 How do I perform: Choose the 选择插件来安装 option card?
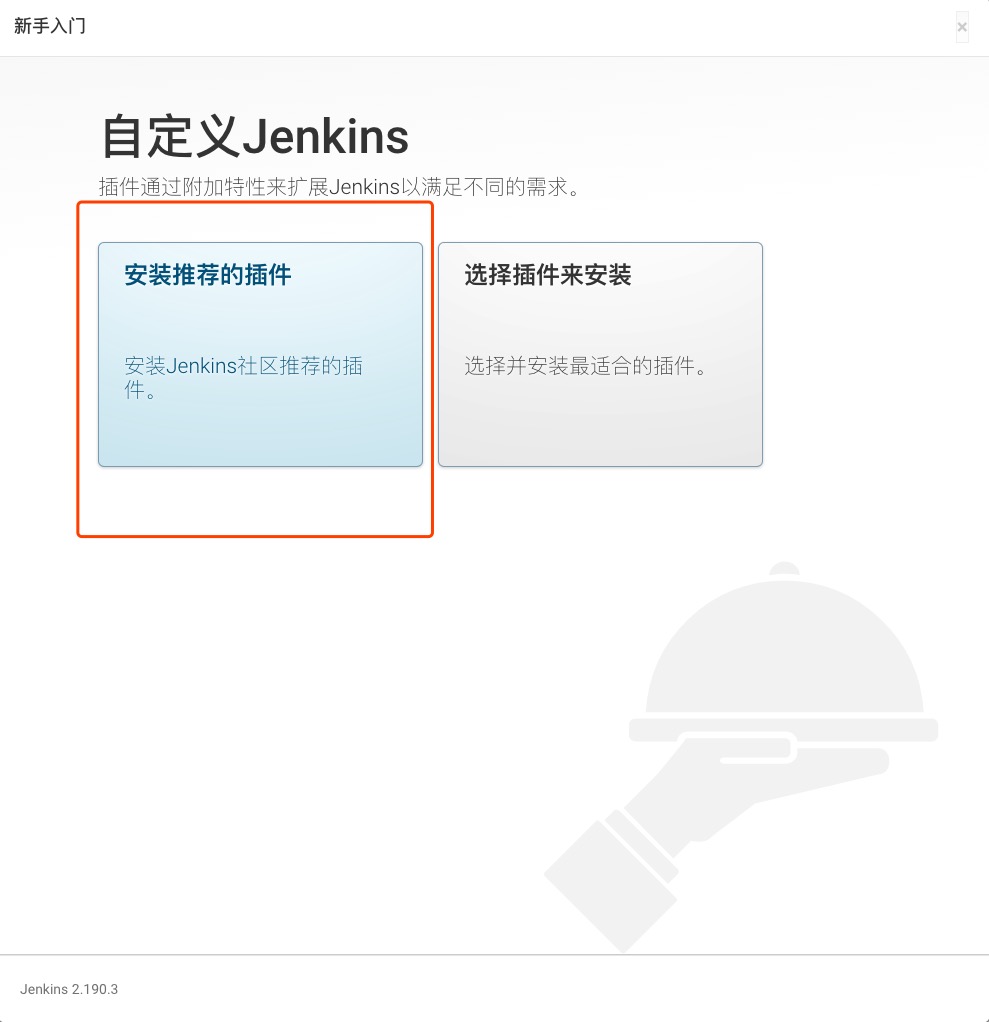point(600,354)
